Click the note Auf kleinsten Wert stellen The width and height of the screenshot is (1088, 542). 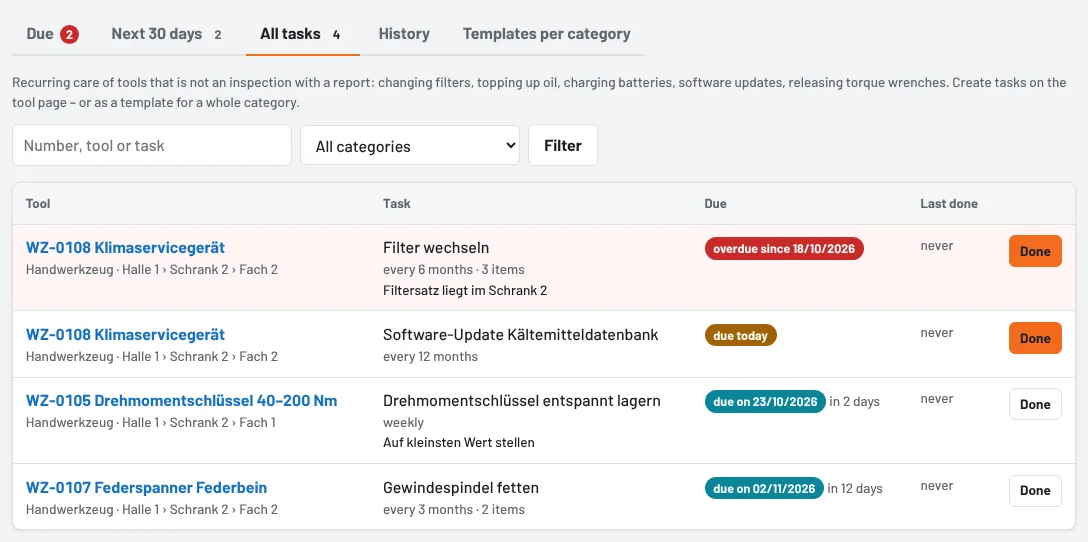pyautogui.click(x=459, y=442)
